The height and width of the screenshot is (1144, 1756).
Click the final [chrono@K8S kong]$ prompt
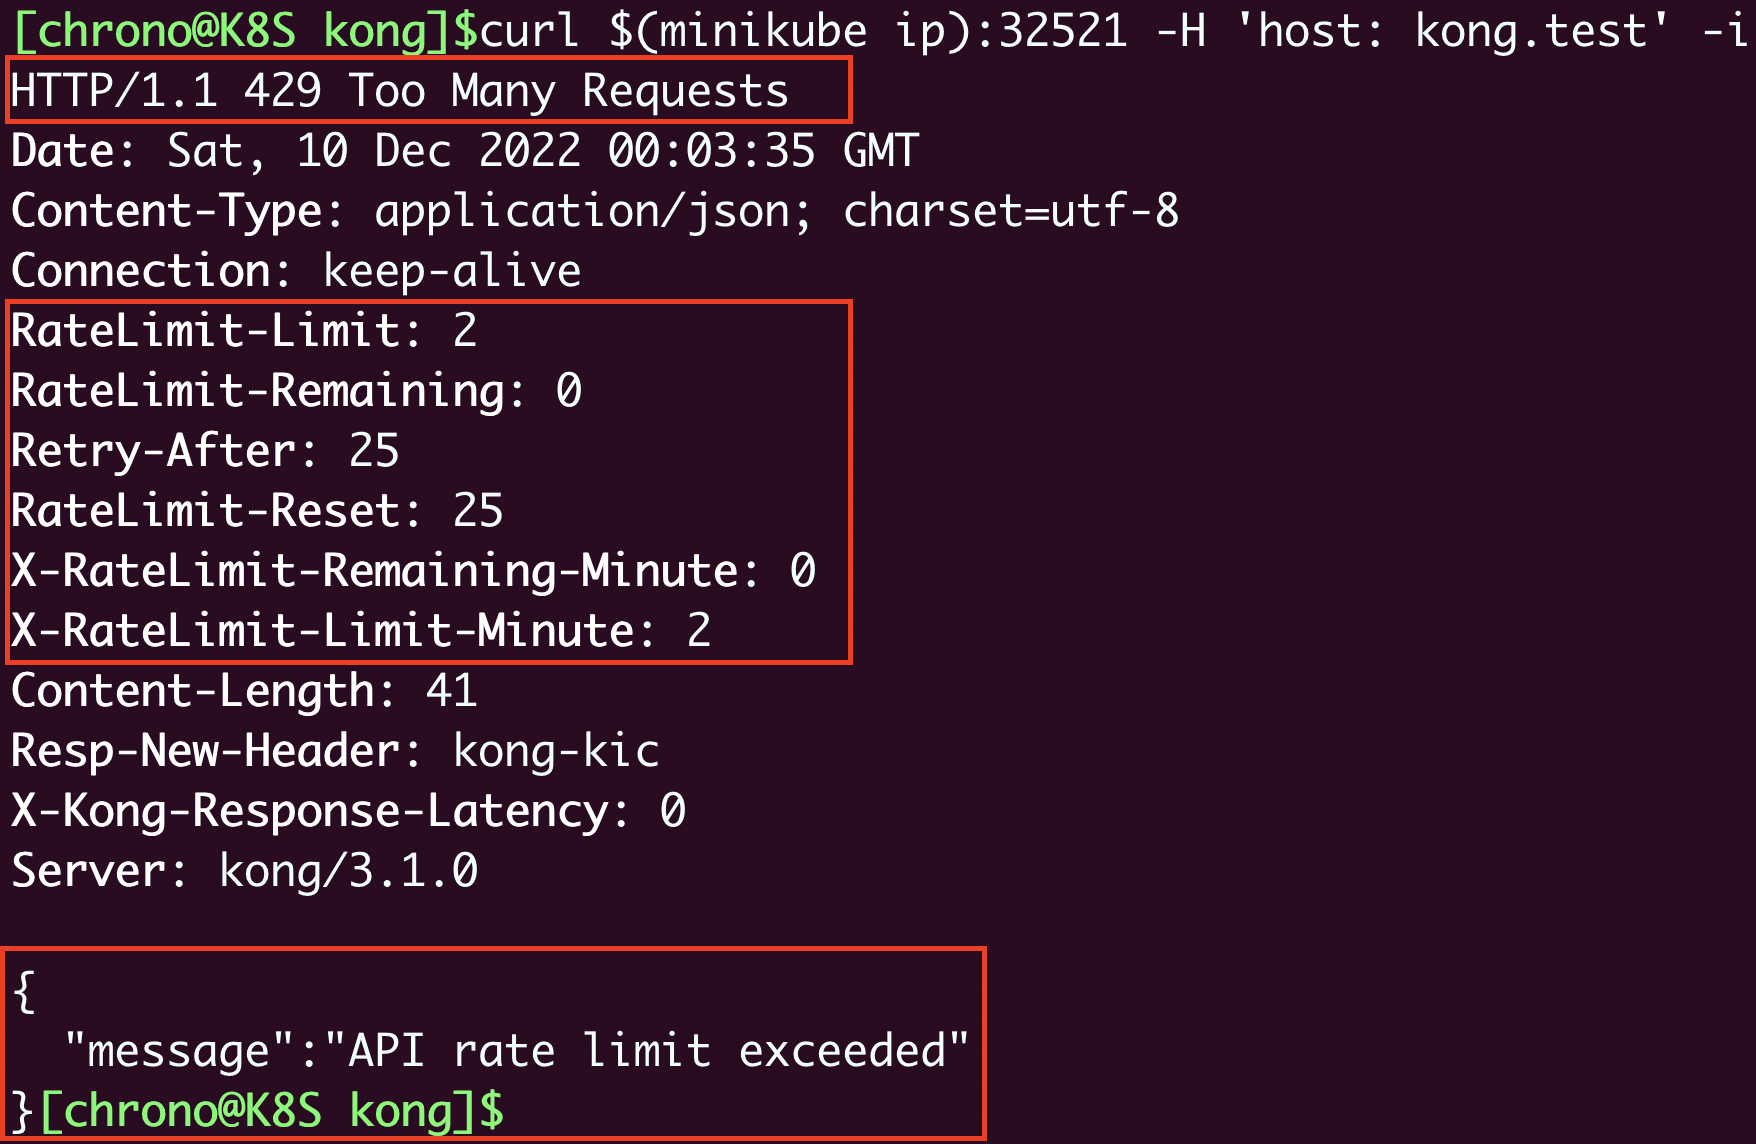(270, 1111)
